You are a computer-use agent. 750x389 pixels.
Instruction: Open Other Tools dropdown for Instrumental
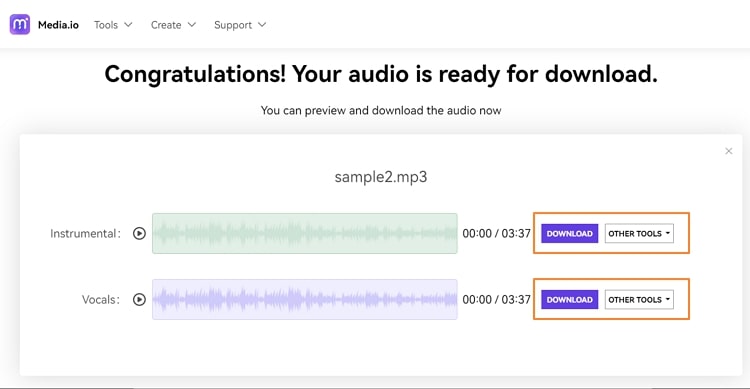click(639, 233)
